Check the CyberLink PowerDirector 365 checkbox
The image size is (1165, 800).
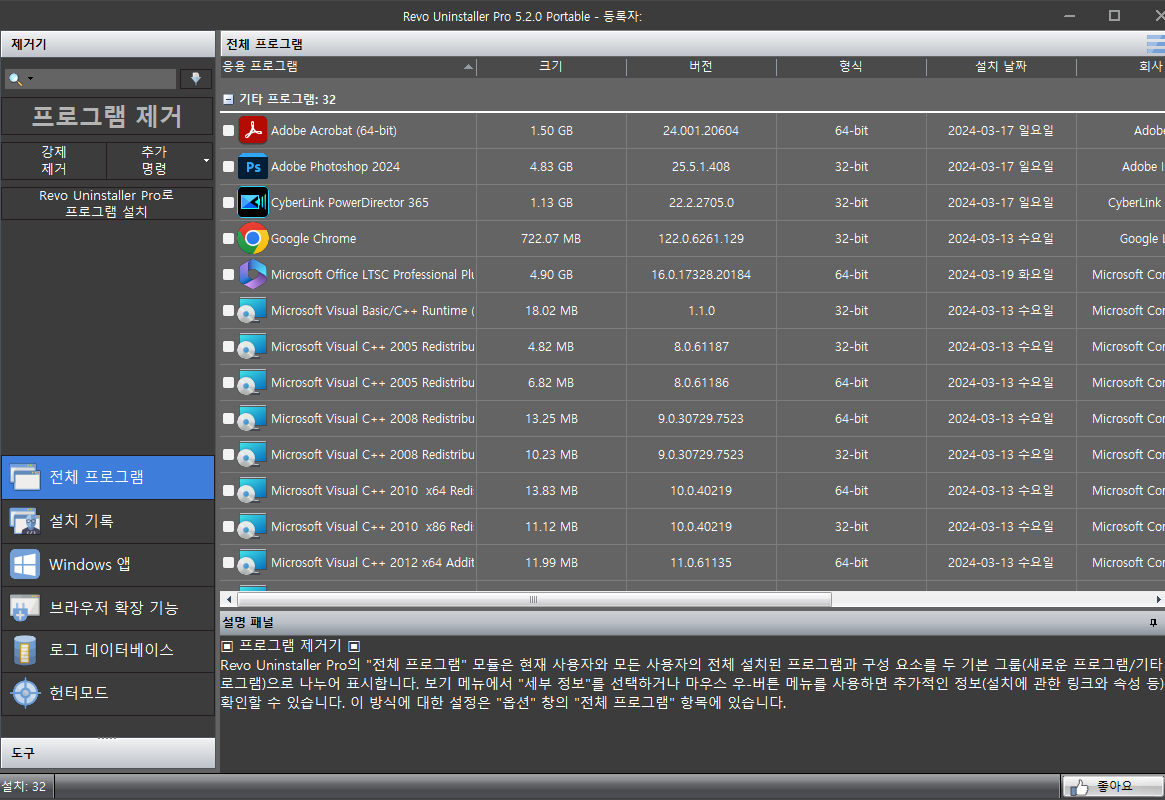[x=229, y=203]
